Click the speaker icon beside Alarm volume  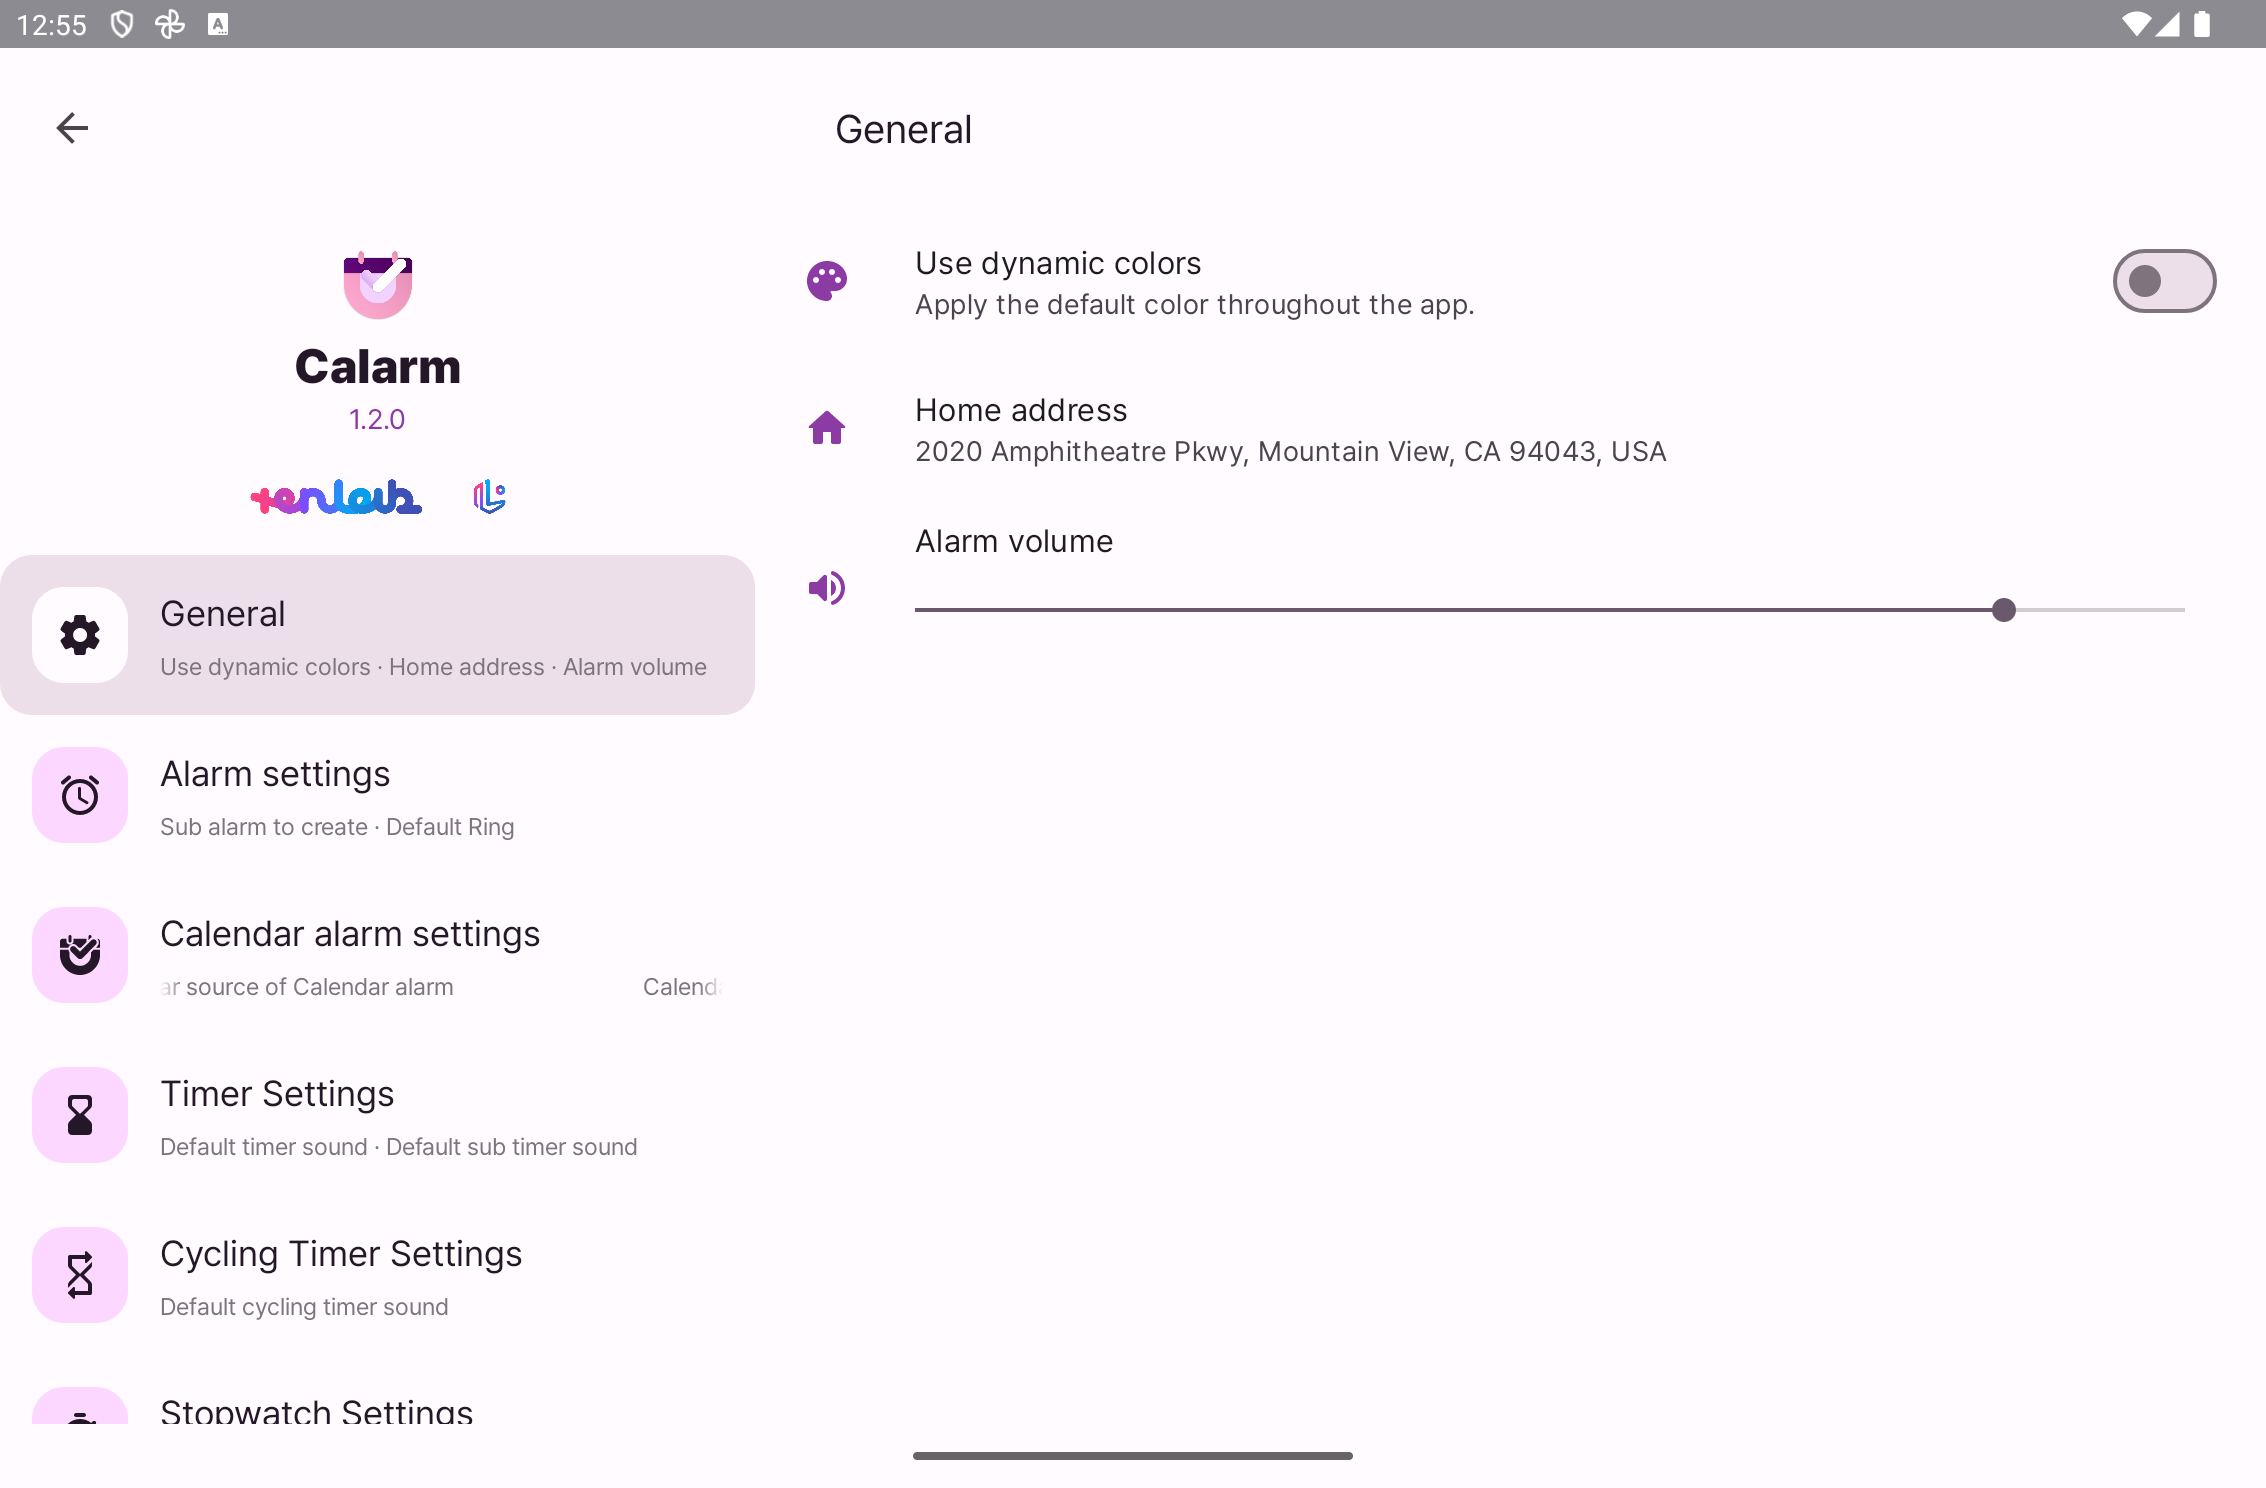pyautogui.click(x=827, y=588)
